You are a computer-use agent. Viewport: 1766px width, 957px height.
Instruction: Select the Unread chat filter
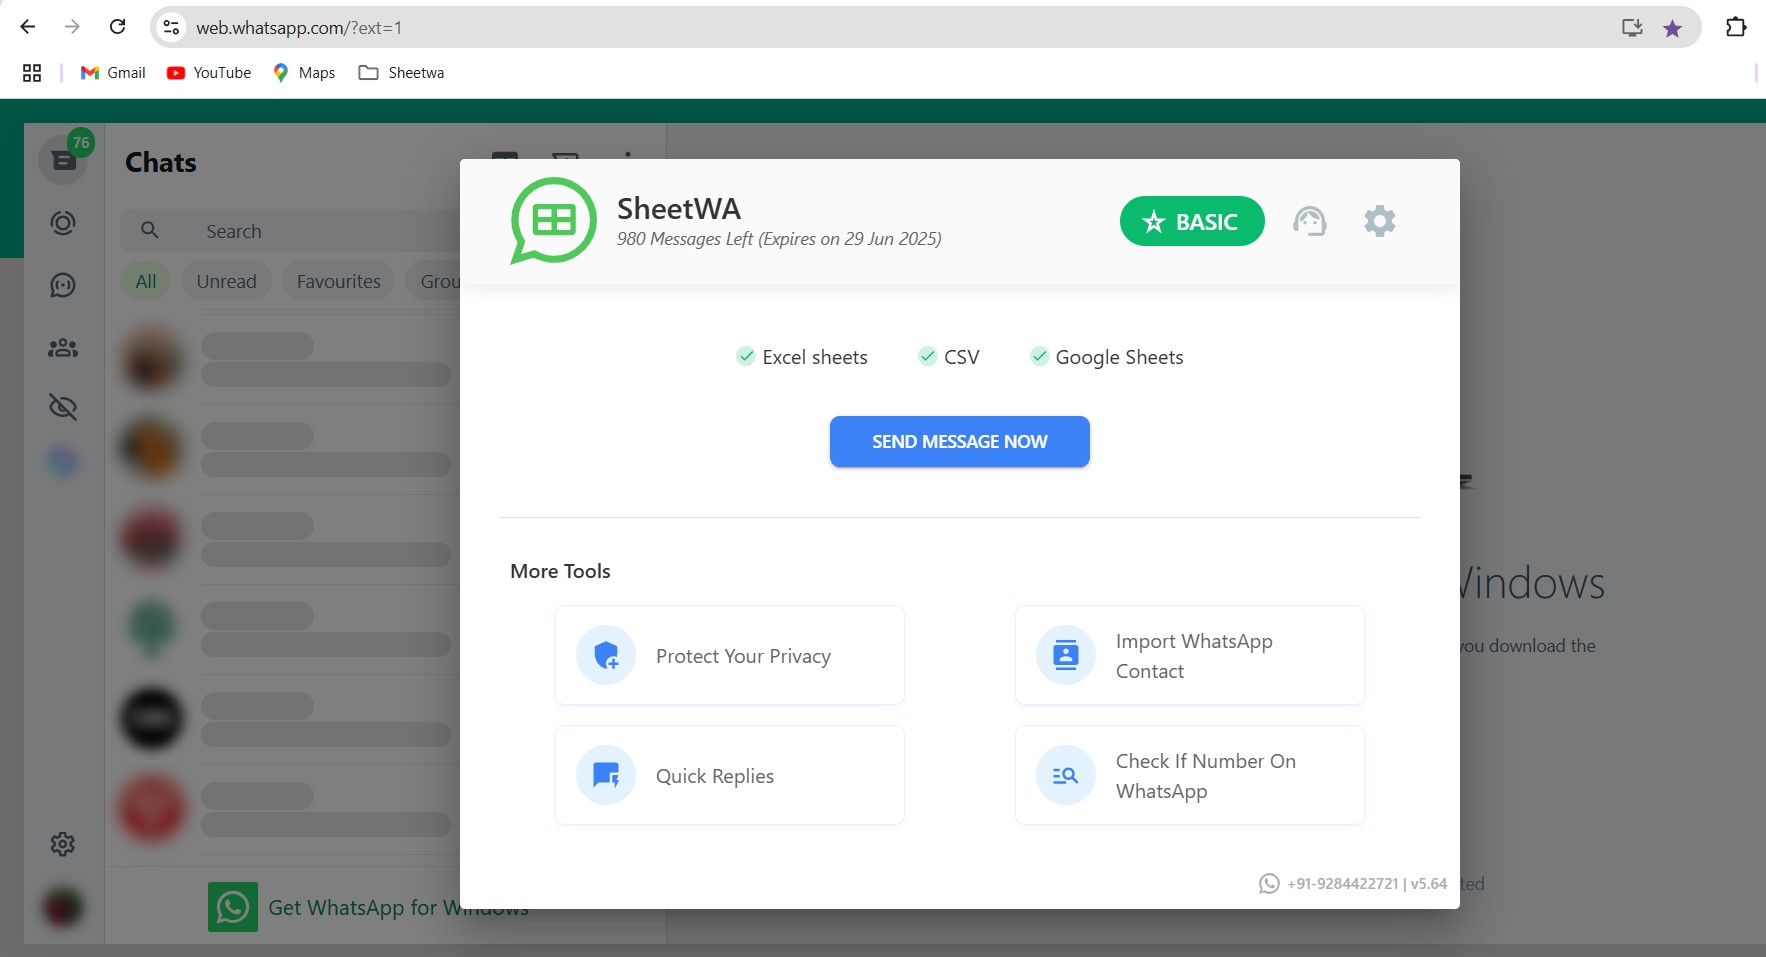pos(227,281)
